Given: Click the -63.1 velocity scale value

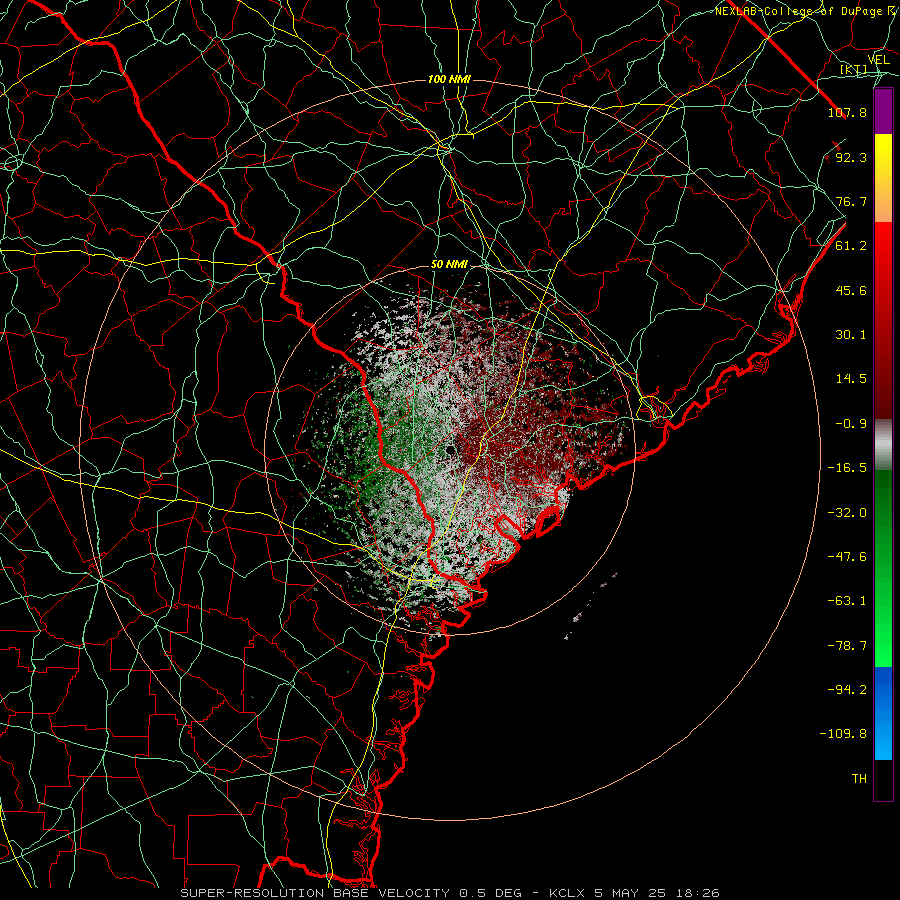Looking at the screenshot, I should pos(847,601).
